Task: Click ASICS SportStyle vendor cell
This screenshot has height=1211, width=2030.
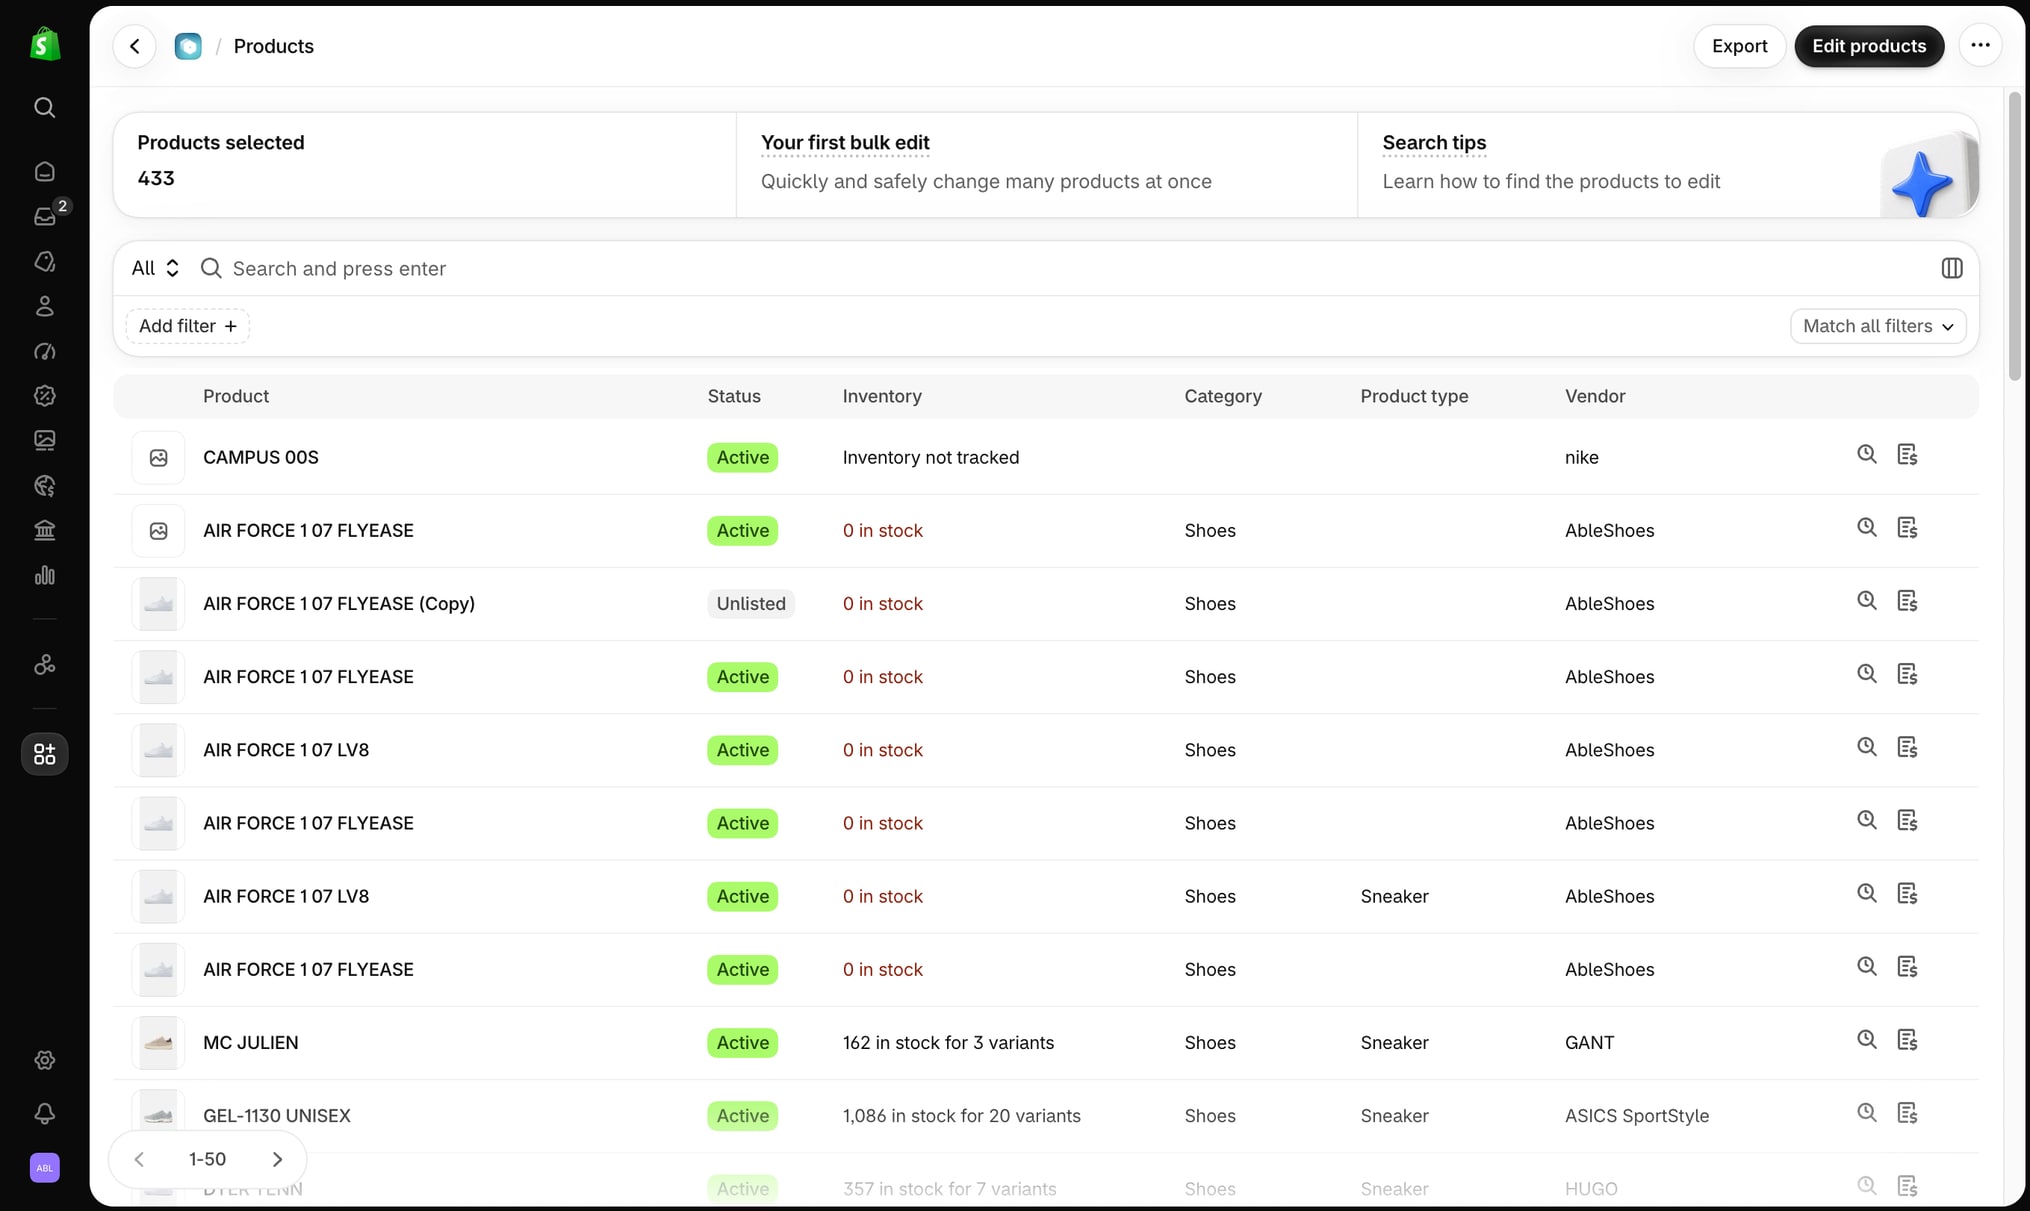Action: 1637,1116
